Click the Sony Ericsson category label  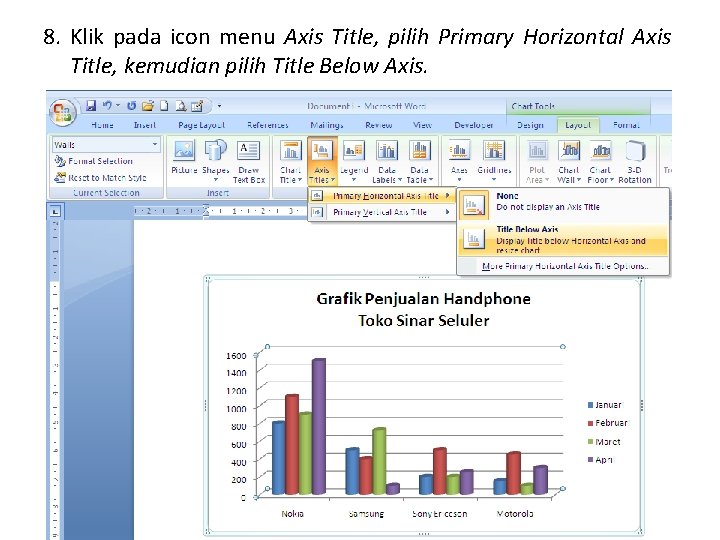pyautogui.click(x=439, y=514)
